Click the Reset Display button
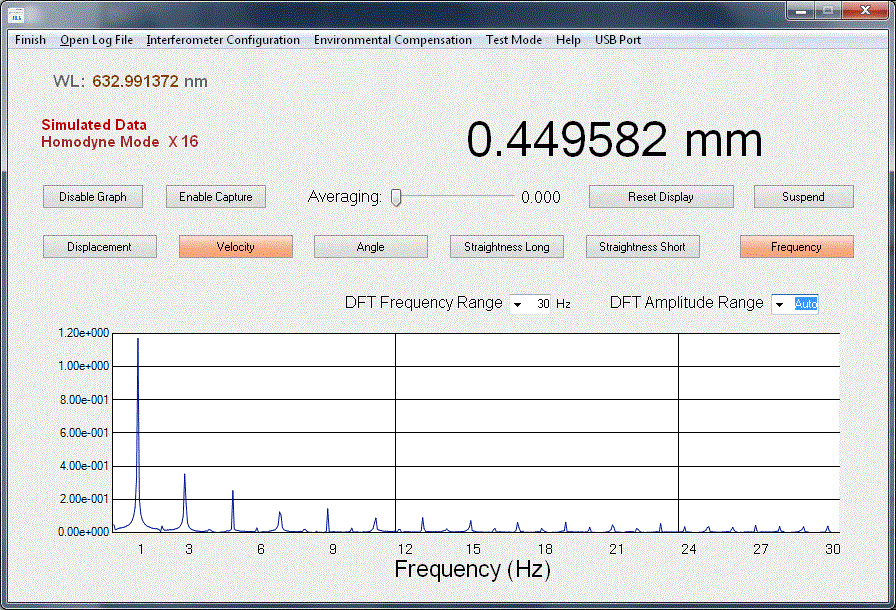The width and height of the screenshot is (896, 610). coord(661,197)
